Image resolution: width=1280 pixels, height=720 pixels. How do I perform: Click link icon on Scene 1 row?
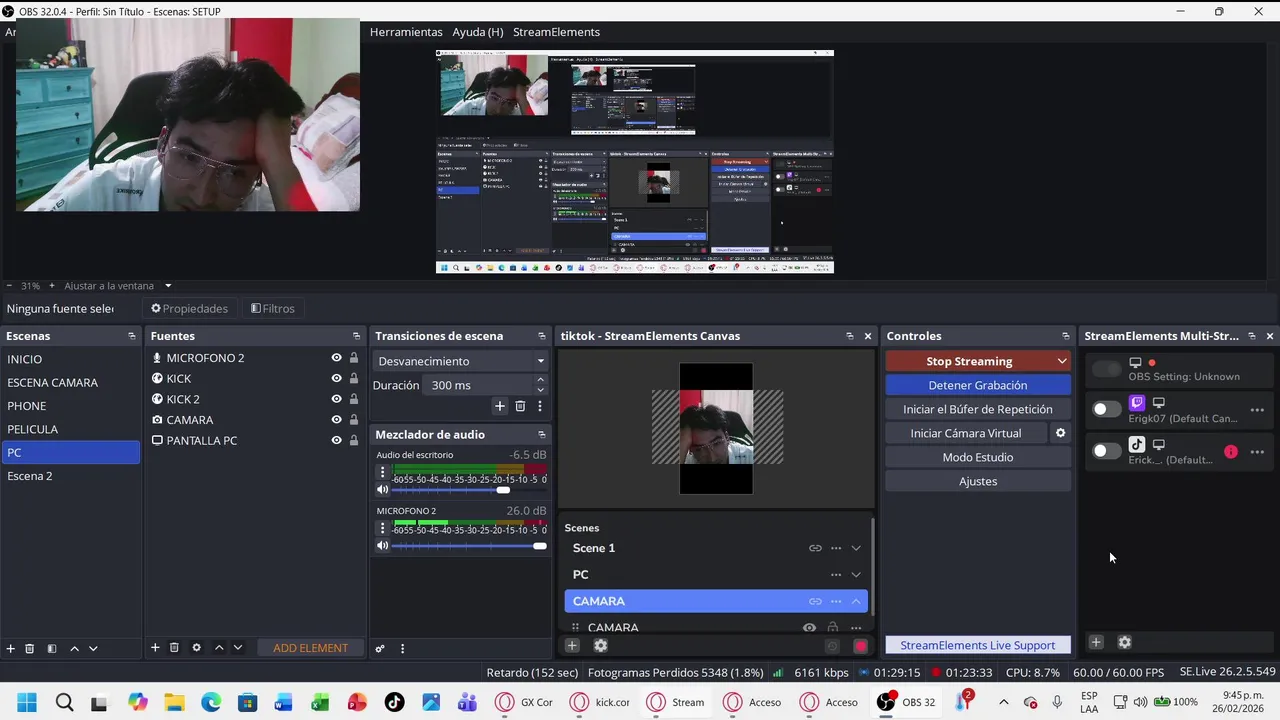(x=815, y=548)
